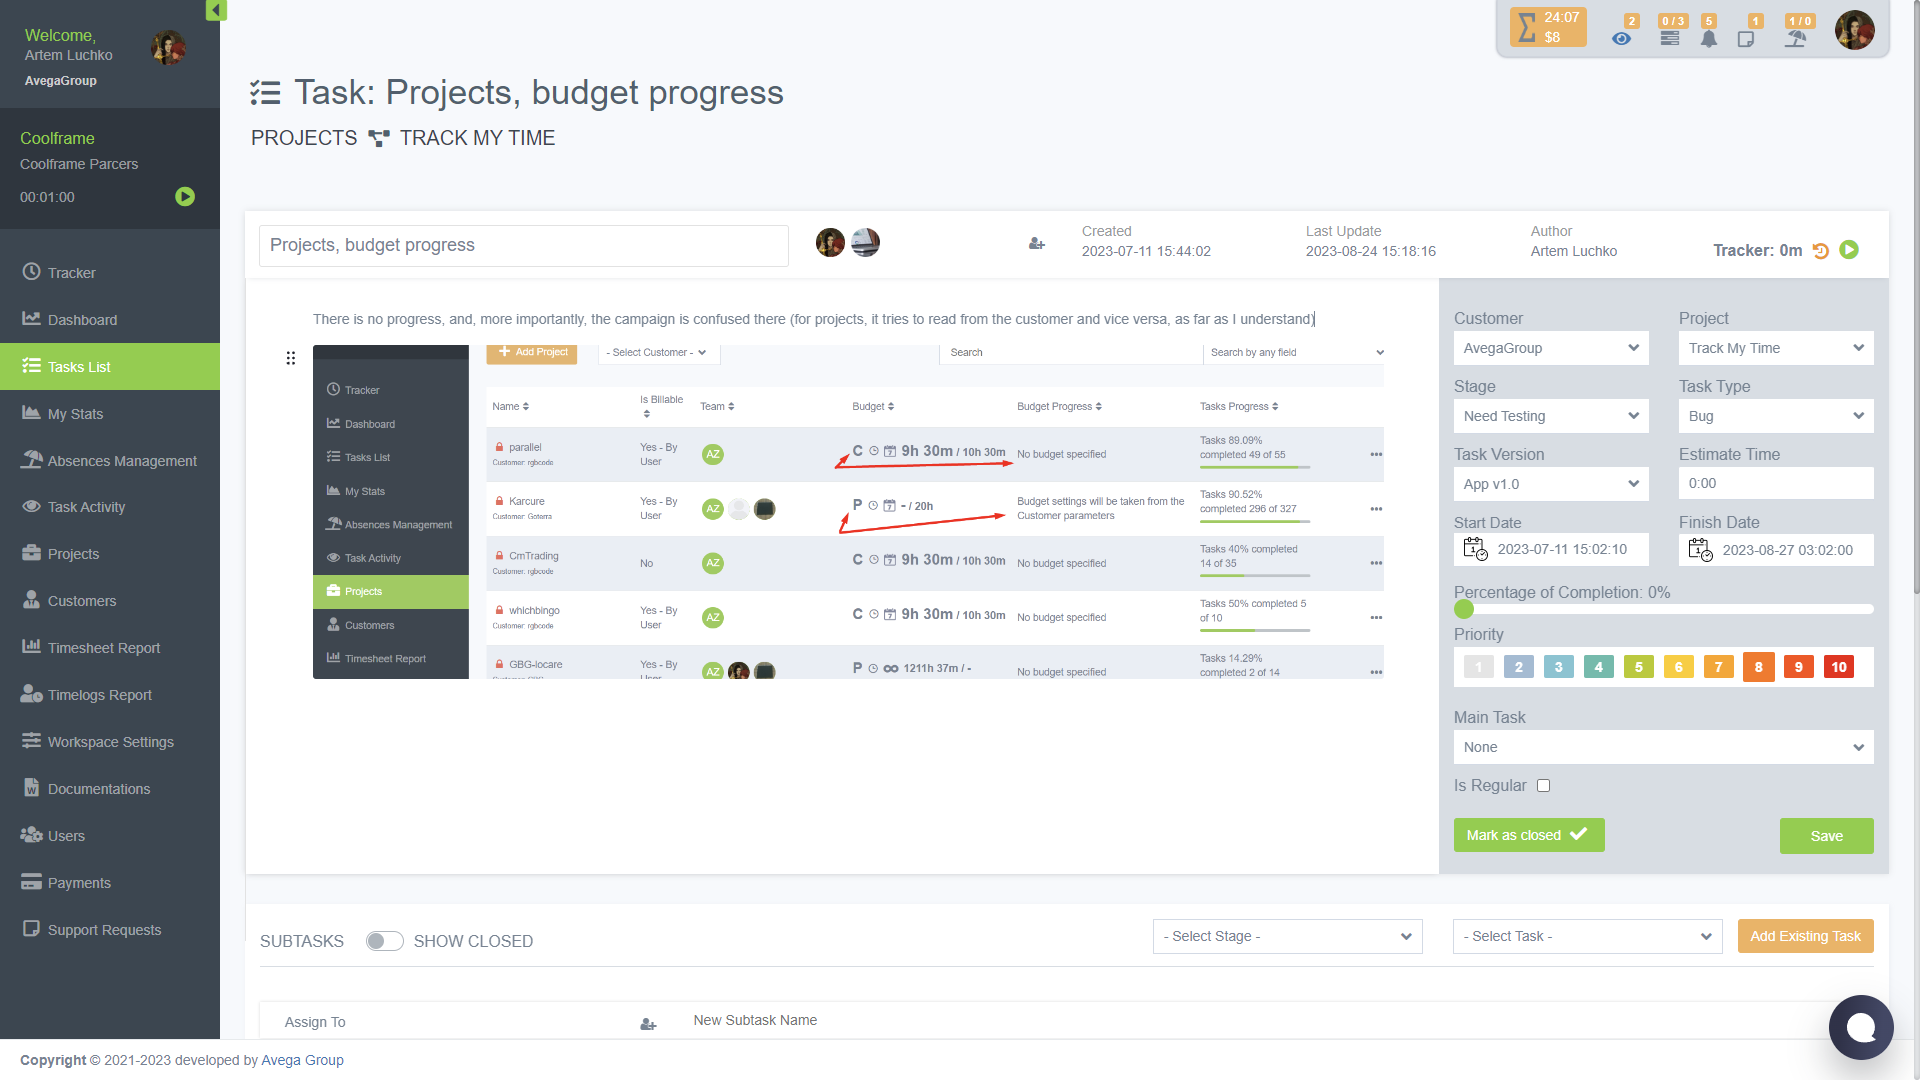Collapse the sidebar with green arrow

pyautogui.click(x=215, y=10)
